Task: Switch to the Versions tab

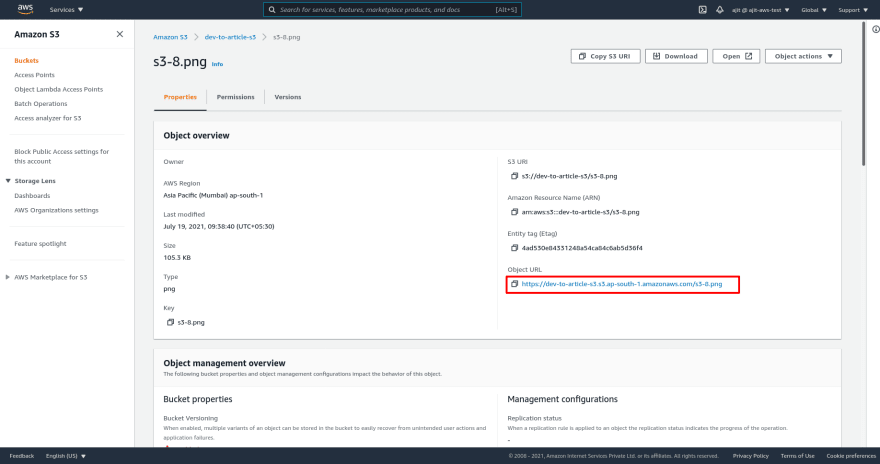Action: [x=287, y=97]
